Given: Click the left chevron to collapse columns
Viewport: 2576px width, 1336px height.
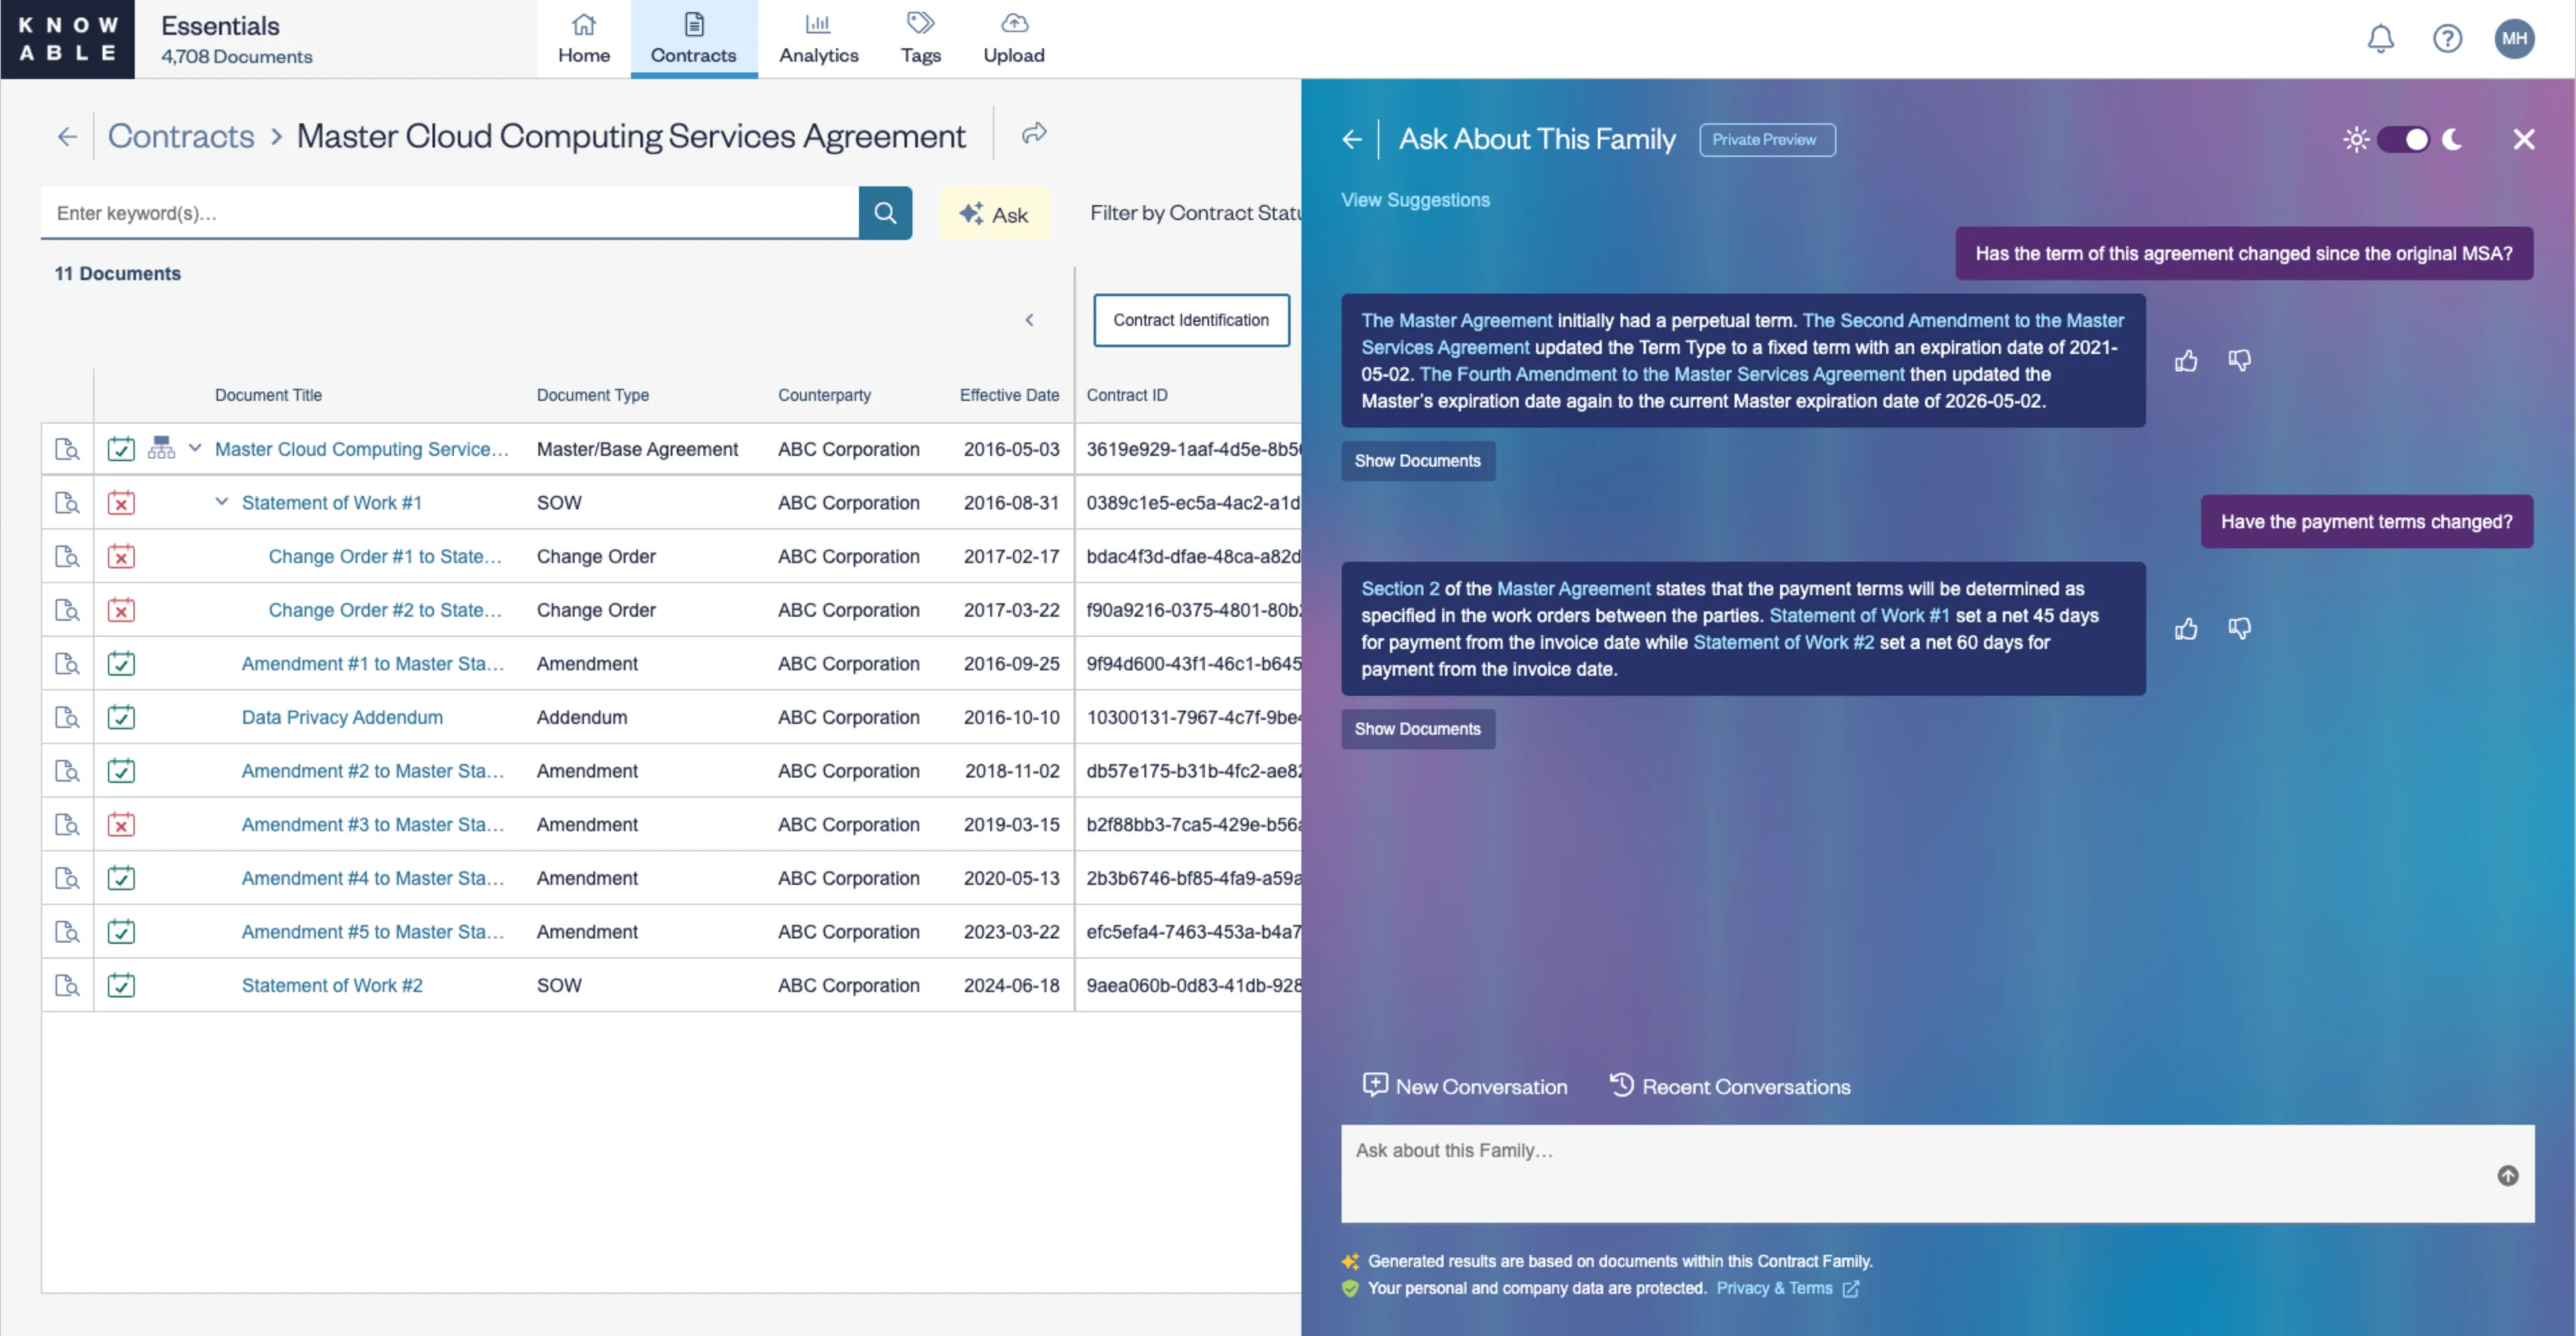Looking at the screenshot, I should point(1029,320).
